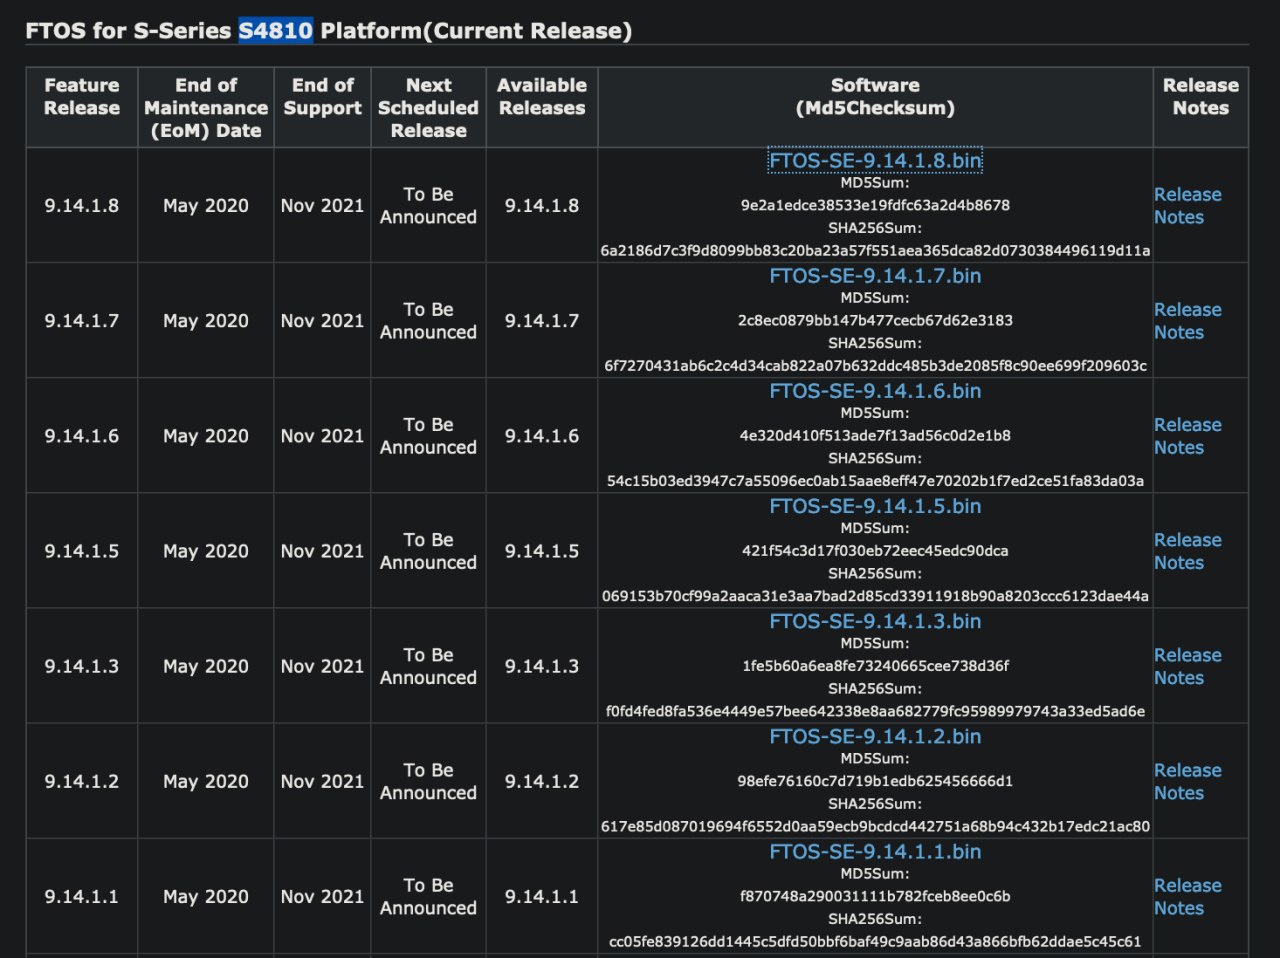The height and width of the screenshot is (958, 1280).
Task: Click Feature Release cell 9.14.1.3
Action: point(81,666)
